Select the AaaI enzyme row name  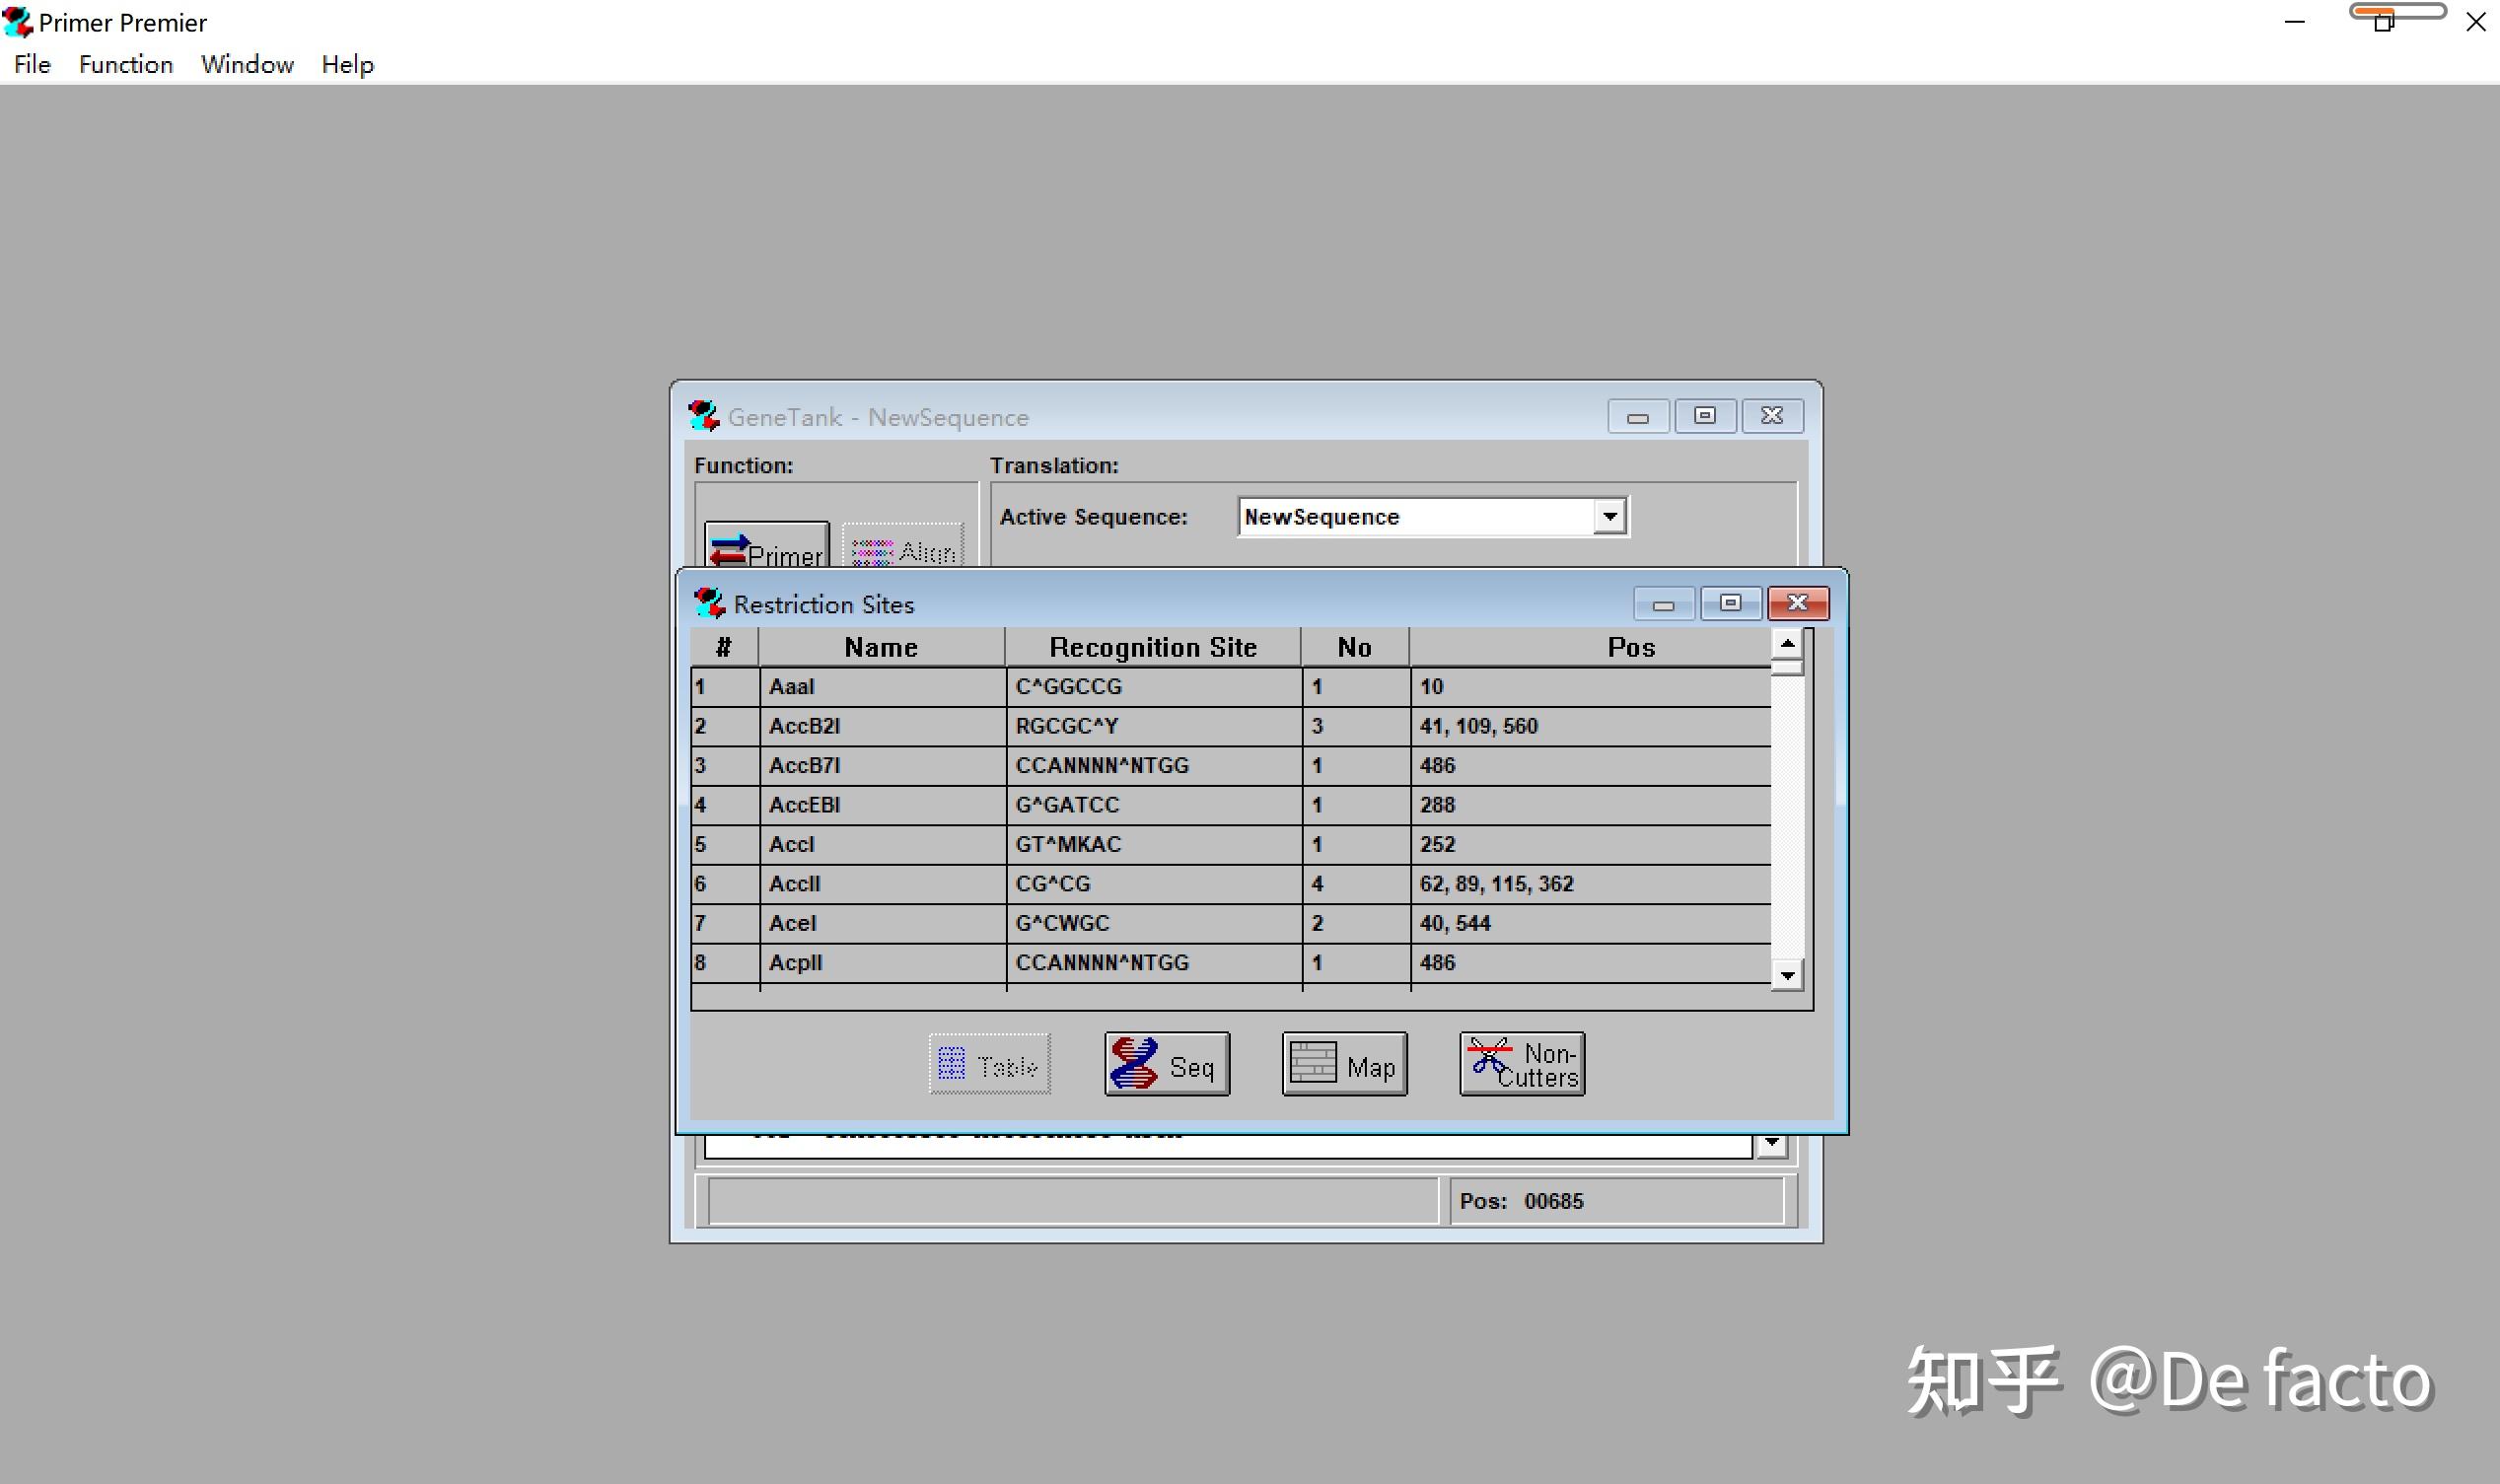(792, 687)
